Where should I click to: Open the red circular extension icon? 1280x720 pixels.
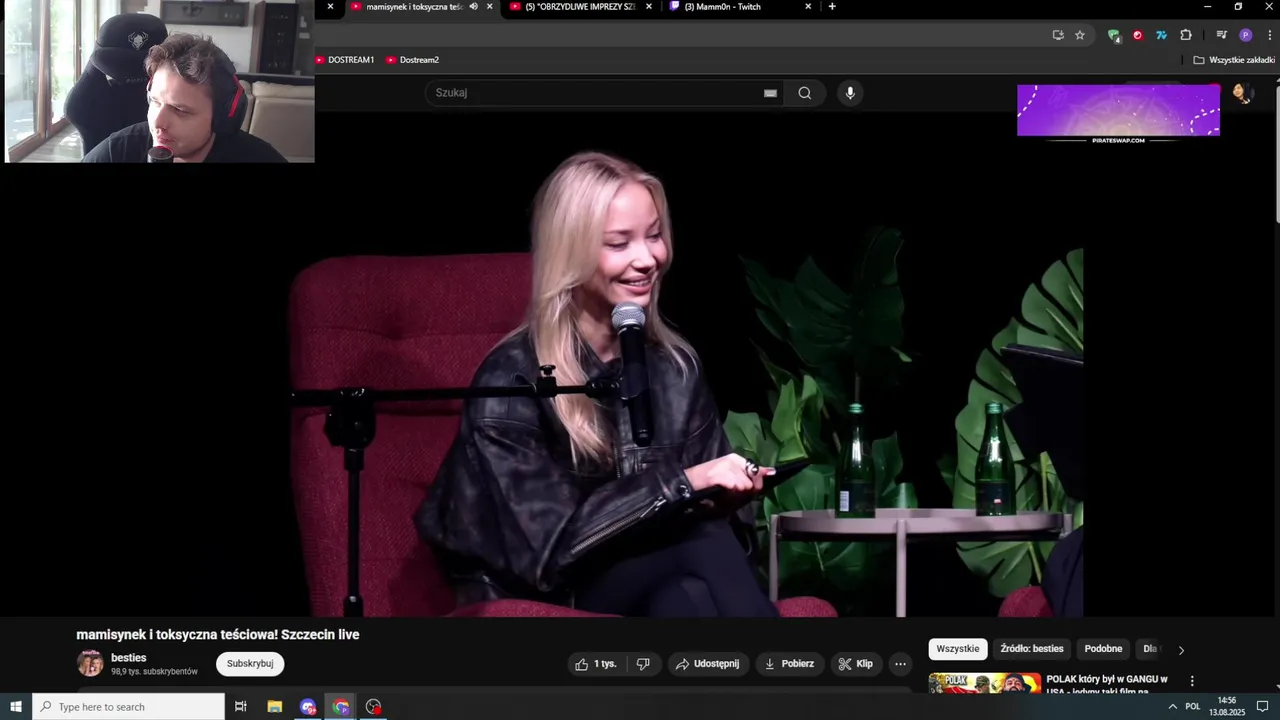pos(1138,35)
